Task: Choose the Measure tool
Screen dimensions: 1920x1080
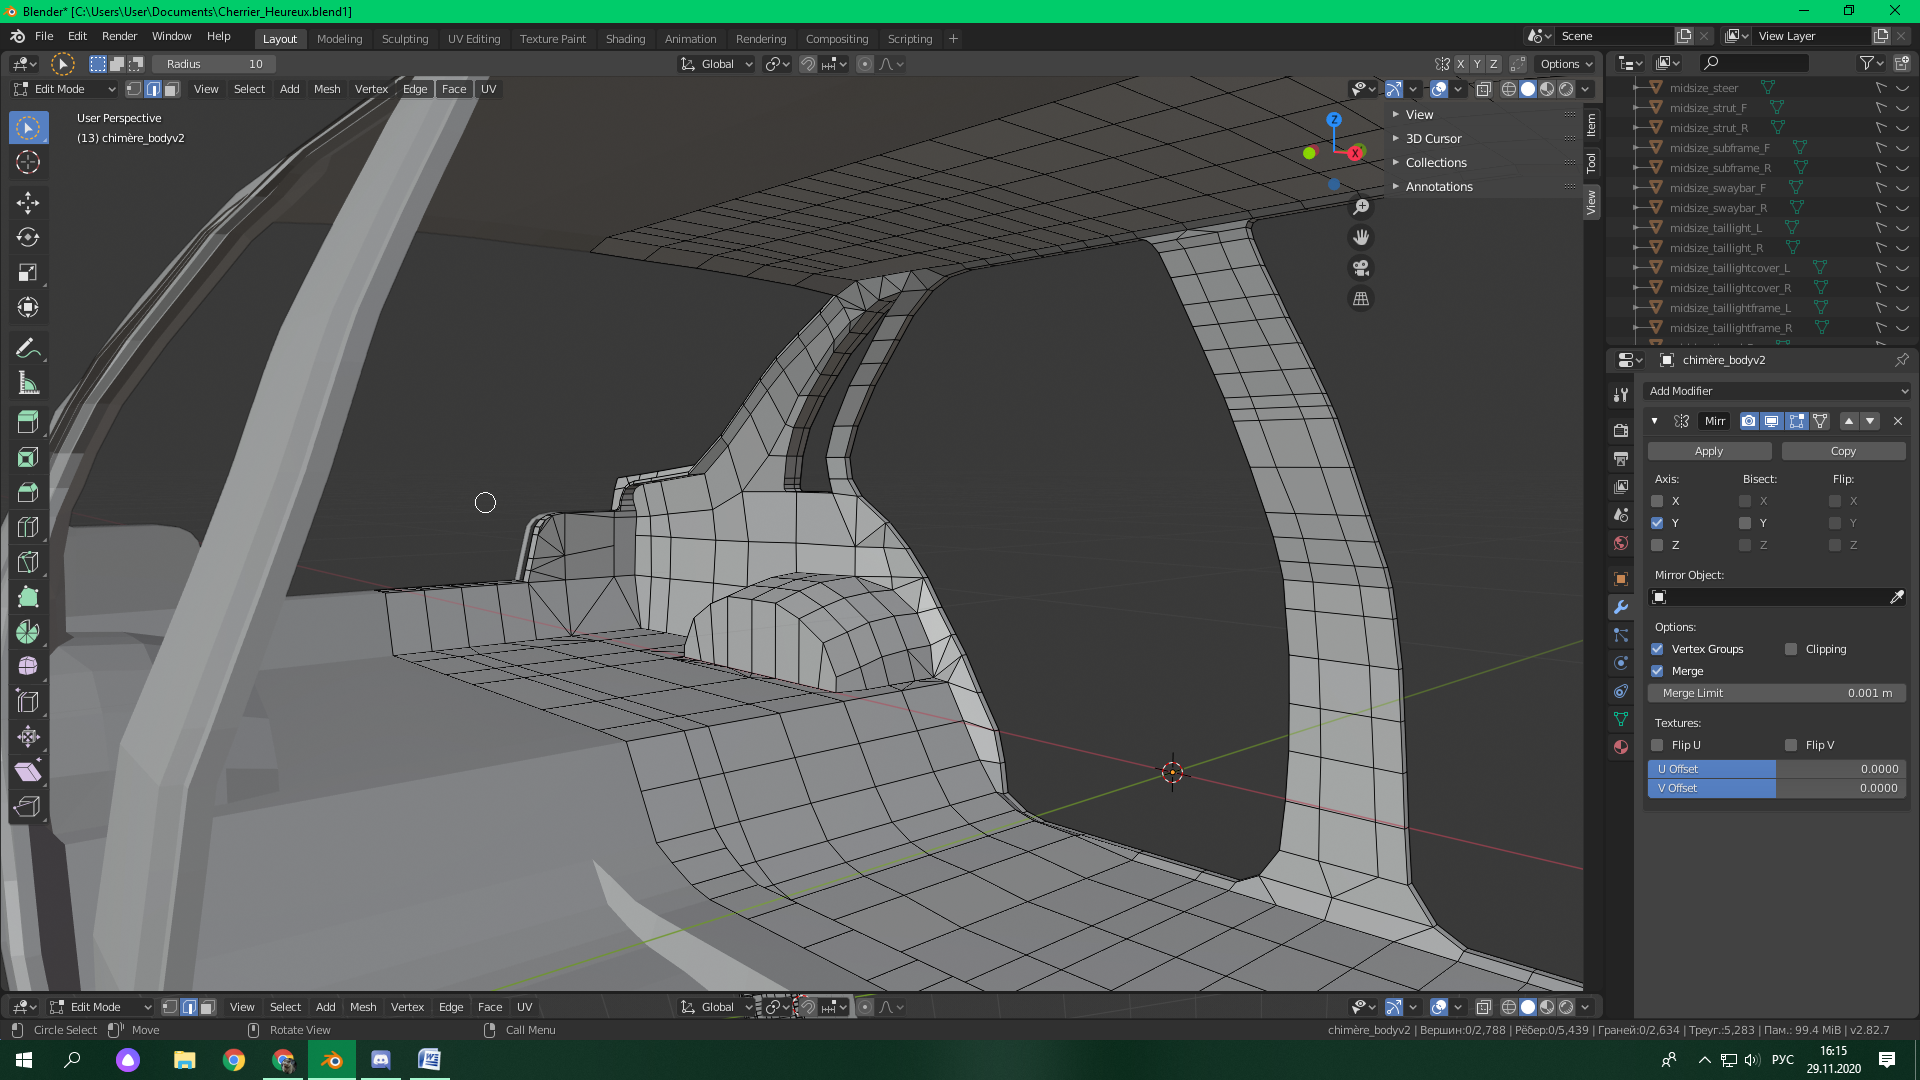Action: coord(28,384)
